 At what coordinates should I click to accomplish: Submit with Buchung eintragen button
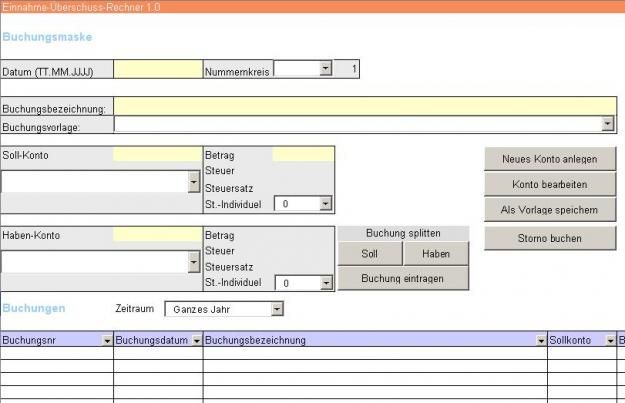click(x=403, y=278)
